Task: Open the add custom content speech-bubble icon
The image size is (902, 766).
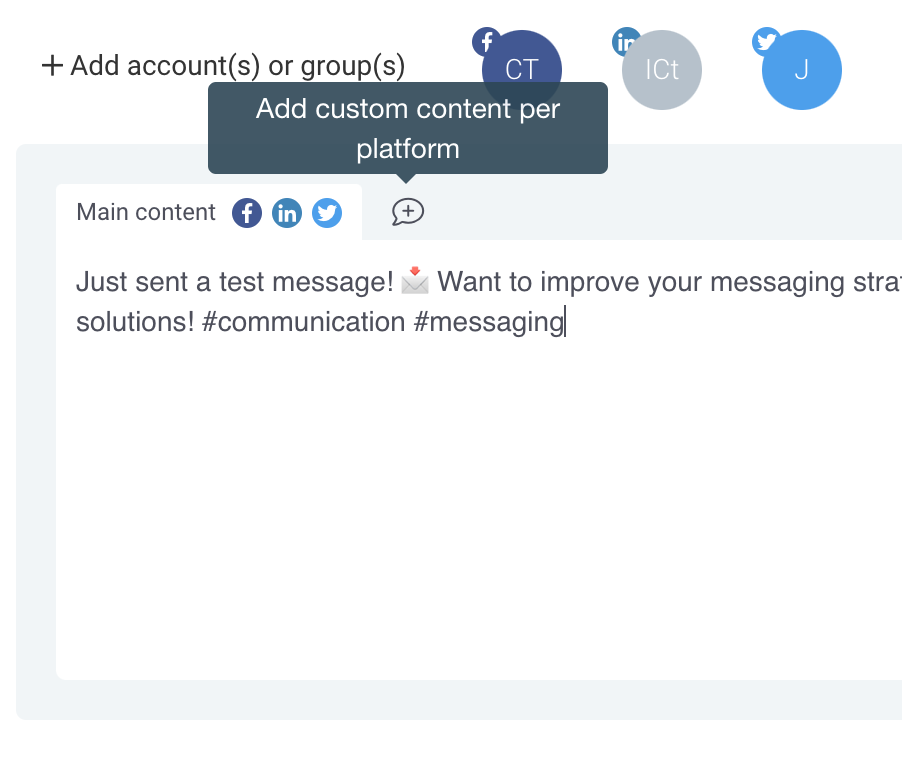Action: (x=408, y=212)
